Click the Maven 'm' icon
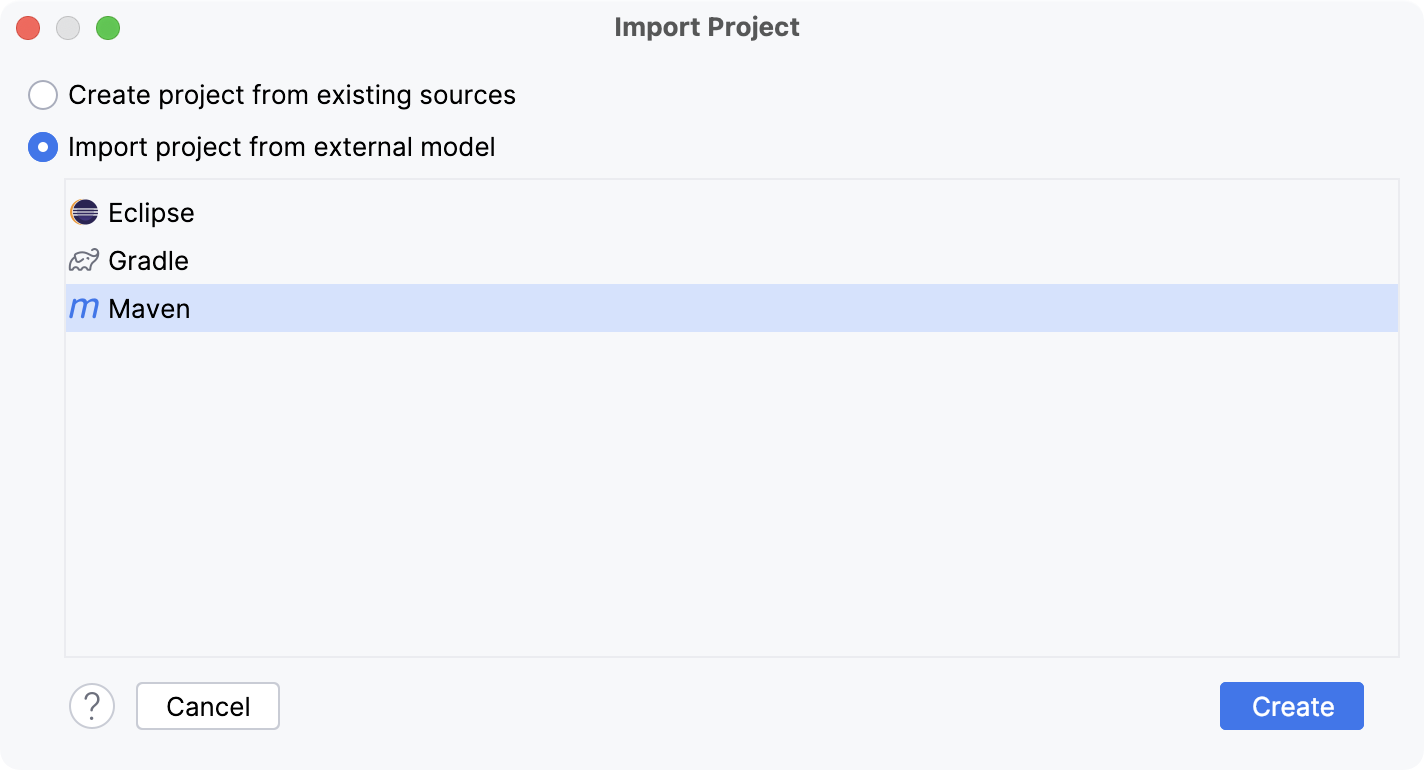 pyautogui.click(x=84, y=308)
